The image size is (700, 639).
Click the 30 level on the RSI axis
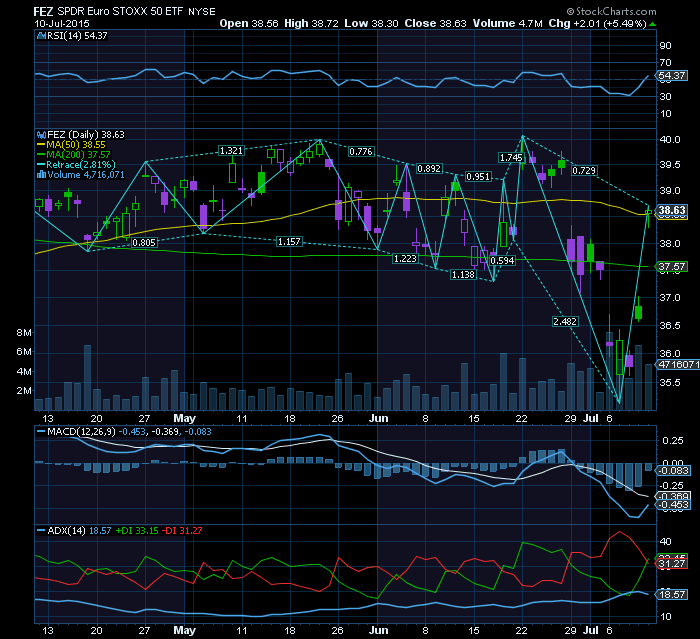click(665, 96)
